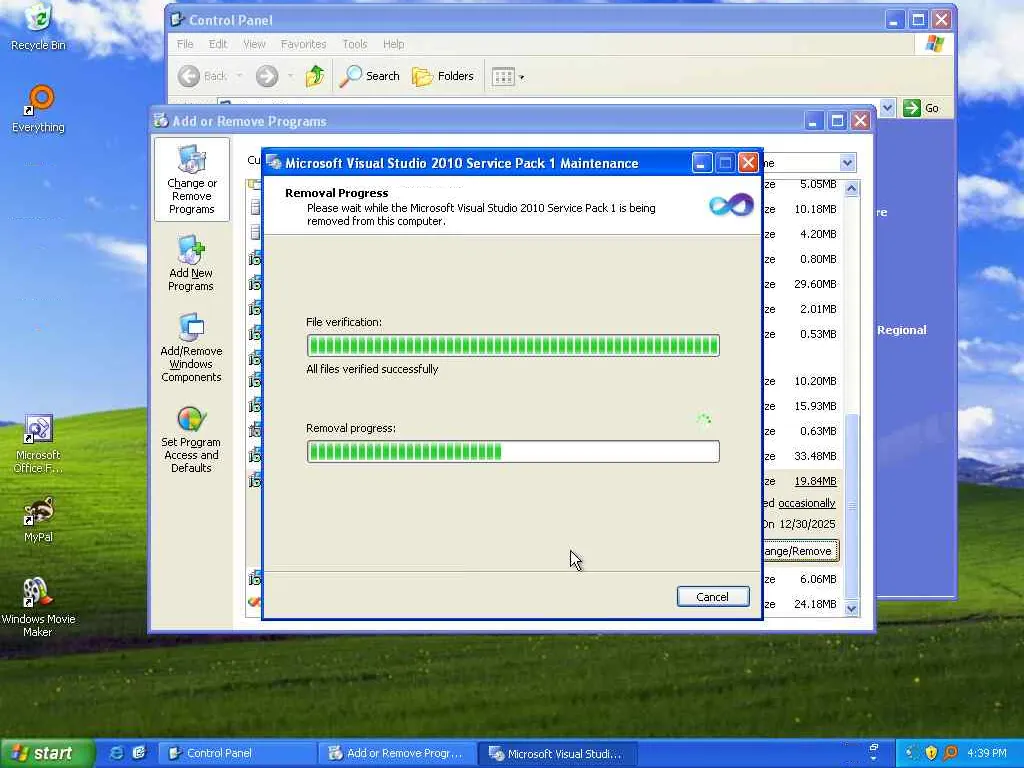Close the Add or Remove Programs window
Screen dimensions: 1024x768
[861, 121]
